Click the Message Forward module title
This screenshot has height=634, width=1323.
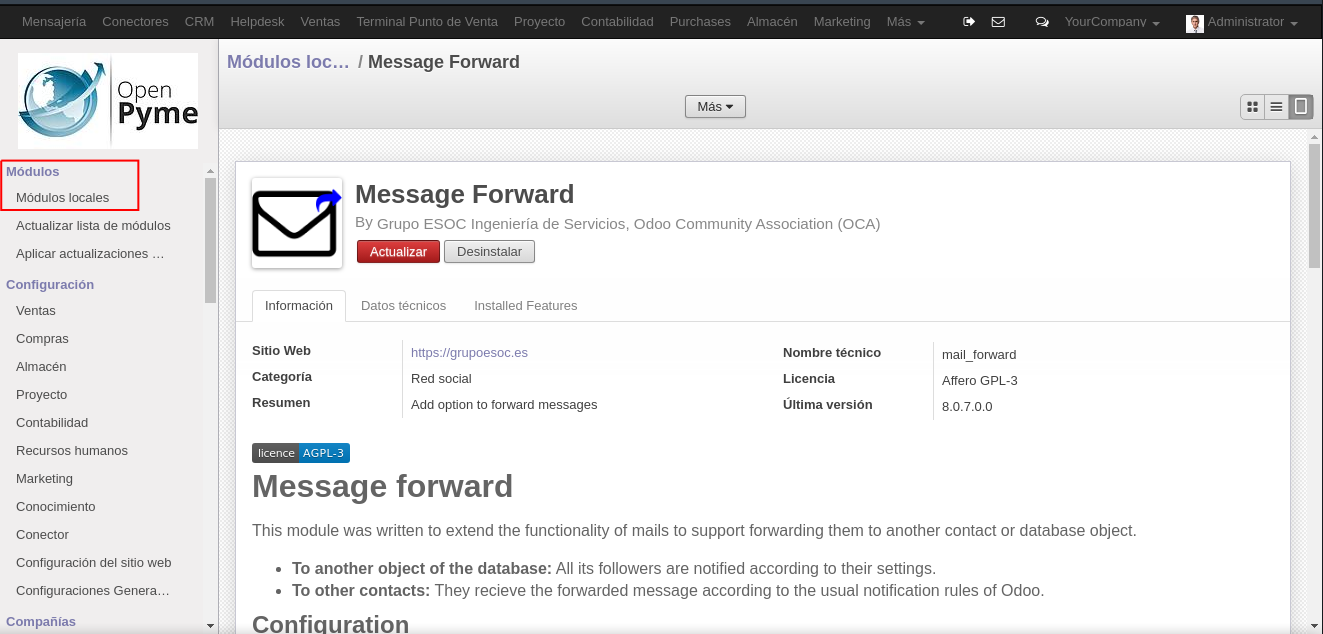pos(465,194)
